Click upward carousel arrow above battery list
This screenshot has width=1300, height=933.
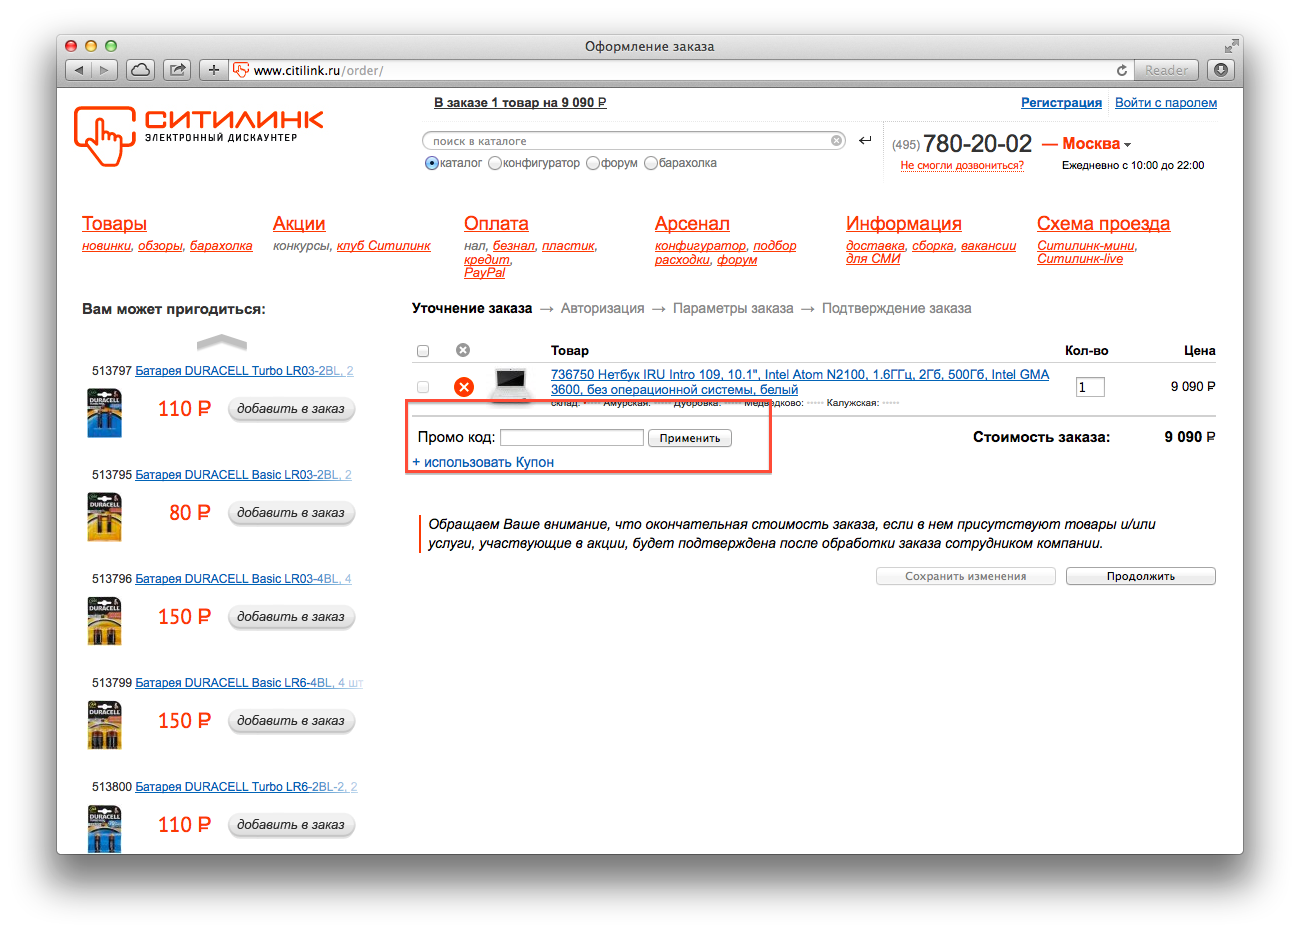pyautogui.click(x=222, y=342)
